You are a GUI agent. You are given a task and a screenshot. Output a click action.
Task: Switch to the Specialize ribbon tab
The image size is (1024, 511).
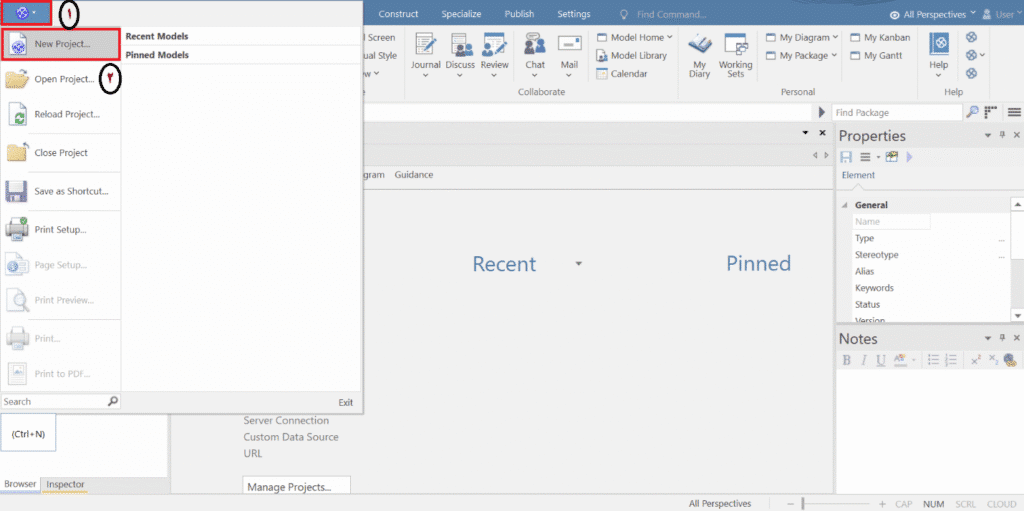pos(461,14)
